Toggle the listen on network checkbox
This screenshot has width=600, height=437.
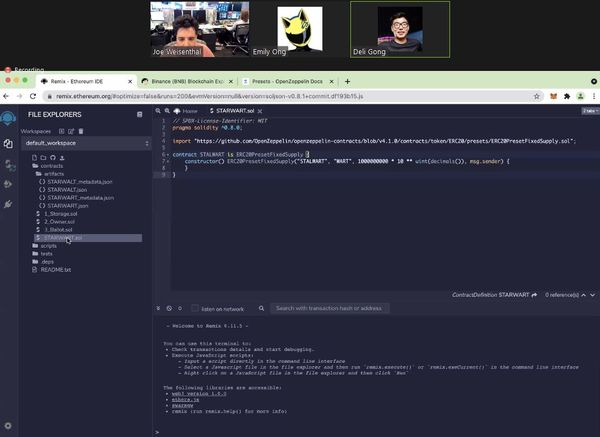click(195, 308)
